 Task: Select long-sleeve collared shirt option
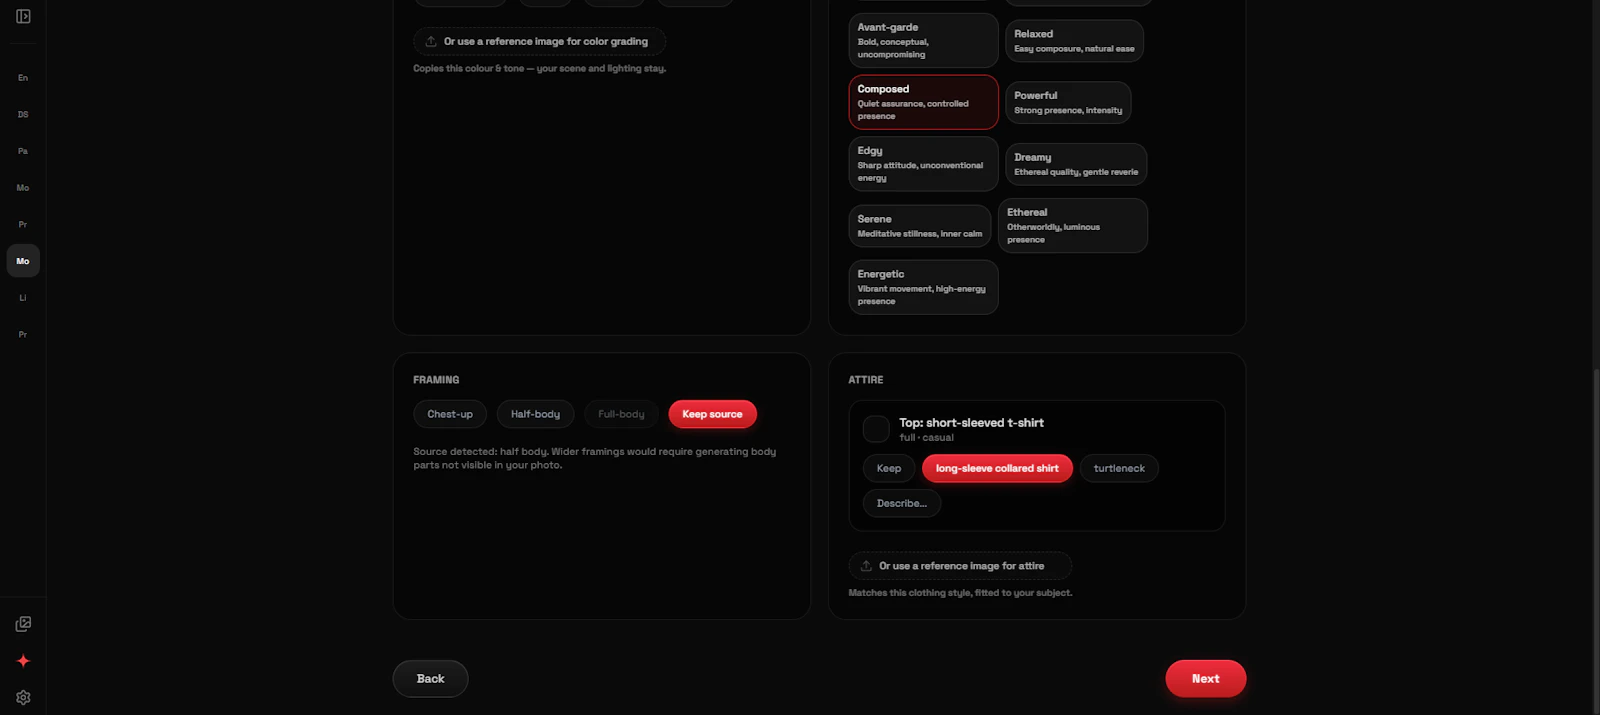tap(997, 468)
